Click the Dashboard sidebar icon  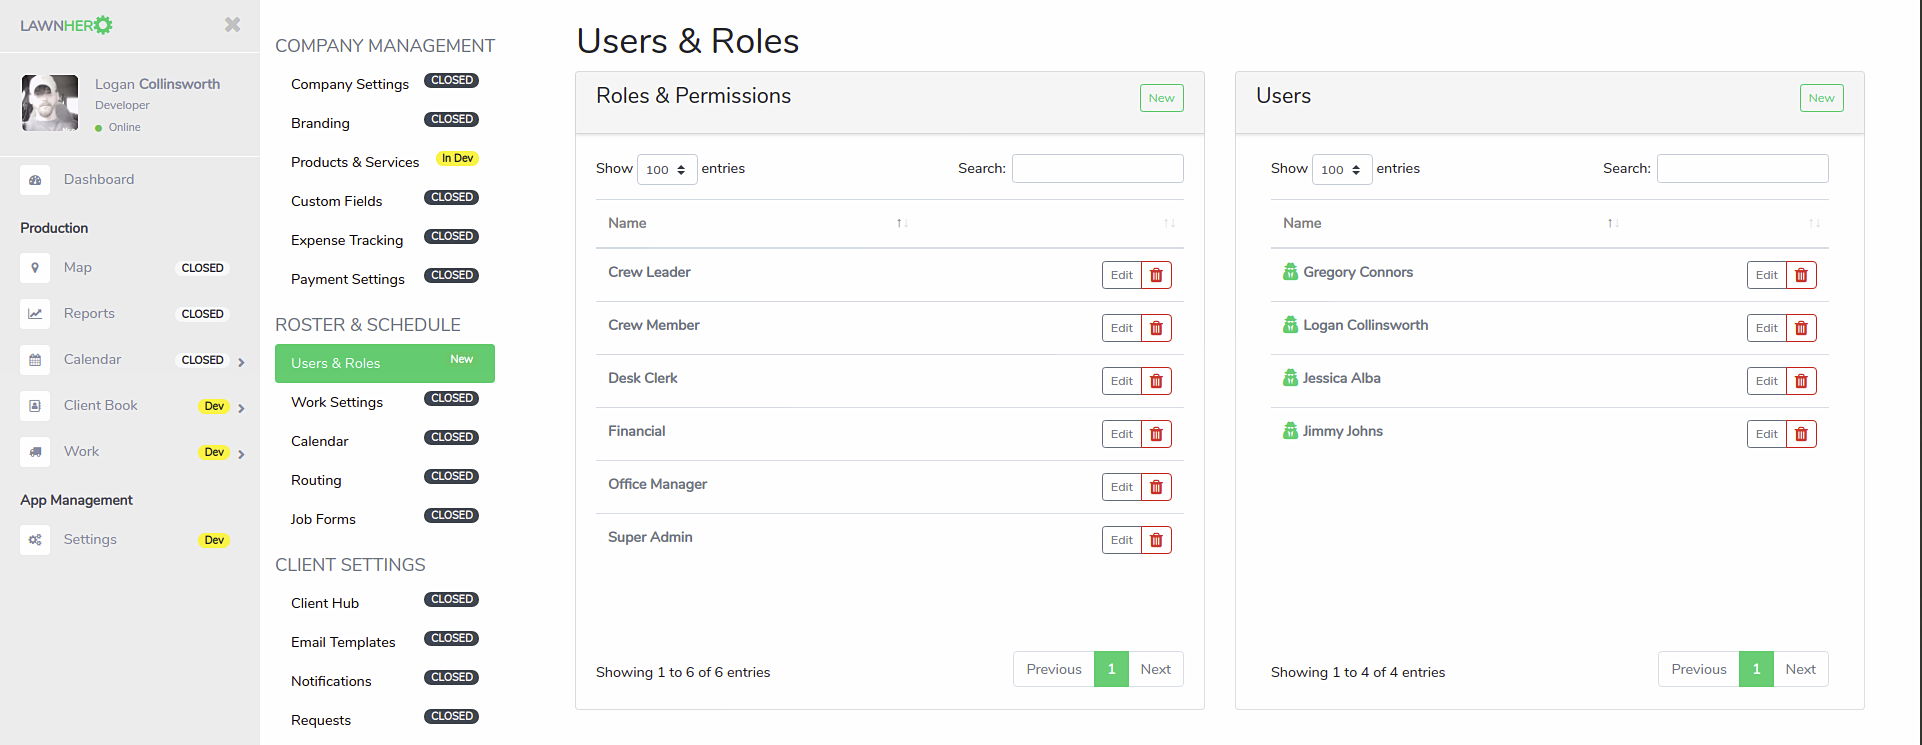35,180
